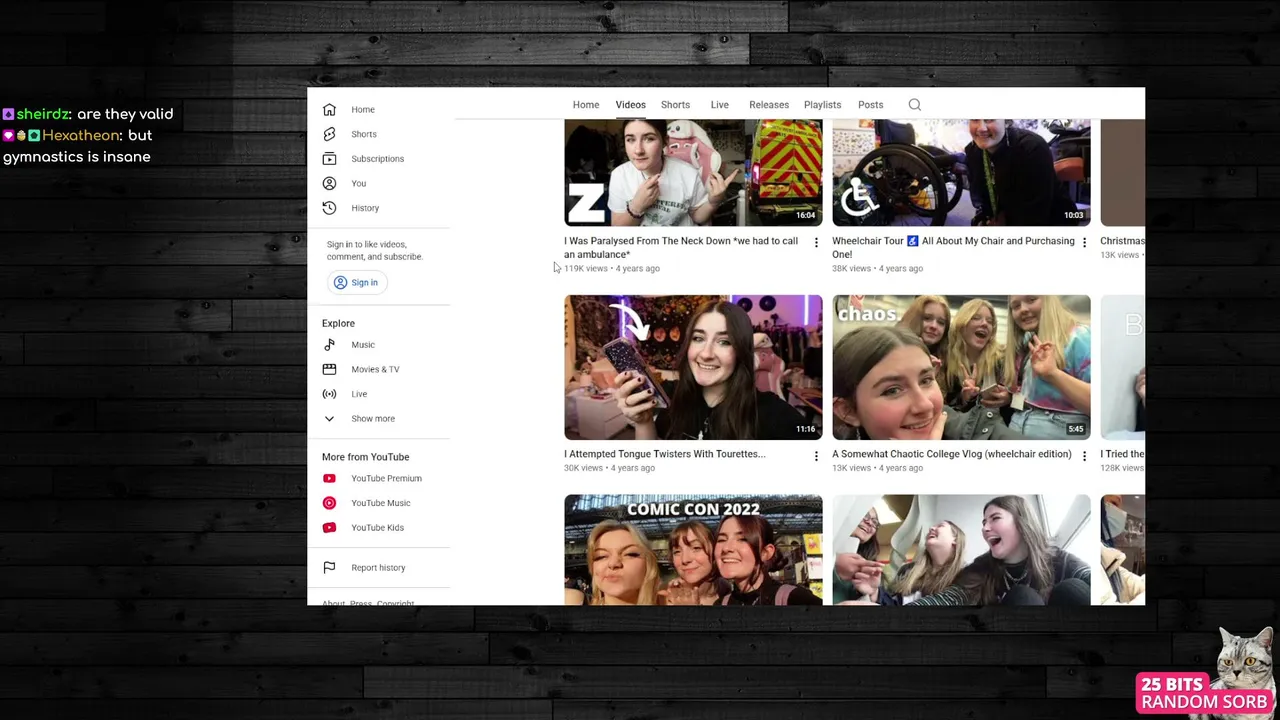
Task: Open the COMIC CON 2022 video thumbnail
Action: tap(693, 549)
